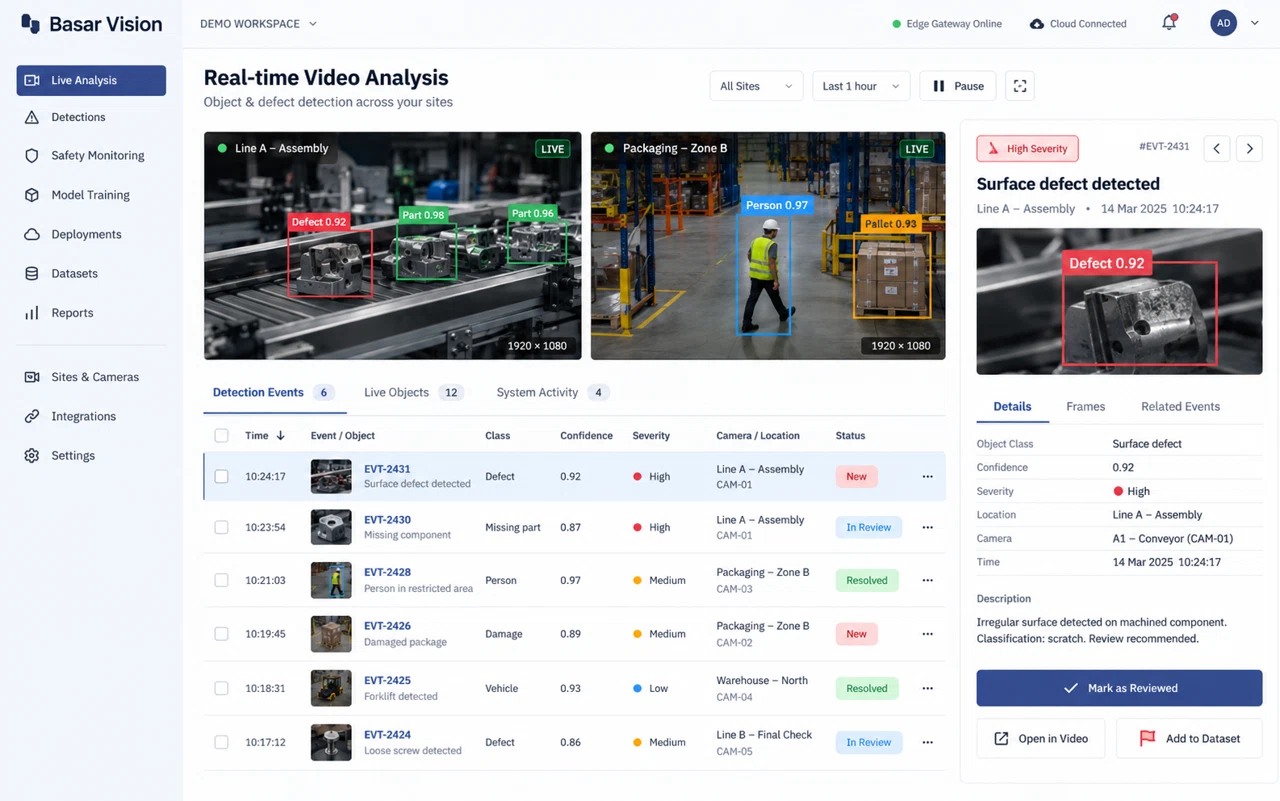Switch to the System Activity tab
The image size is (1280, 801).
tap(552, 393)
